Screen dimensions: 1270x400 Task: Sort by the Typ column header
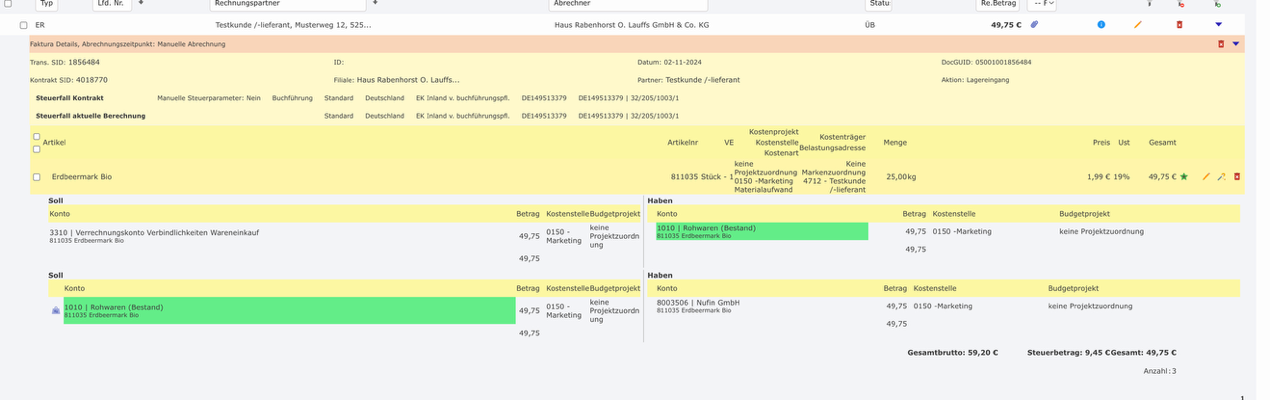[x=47, y=4]
